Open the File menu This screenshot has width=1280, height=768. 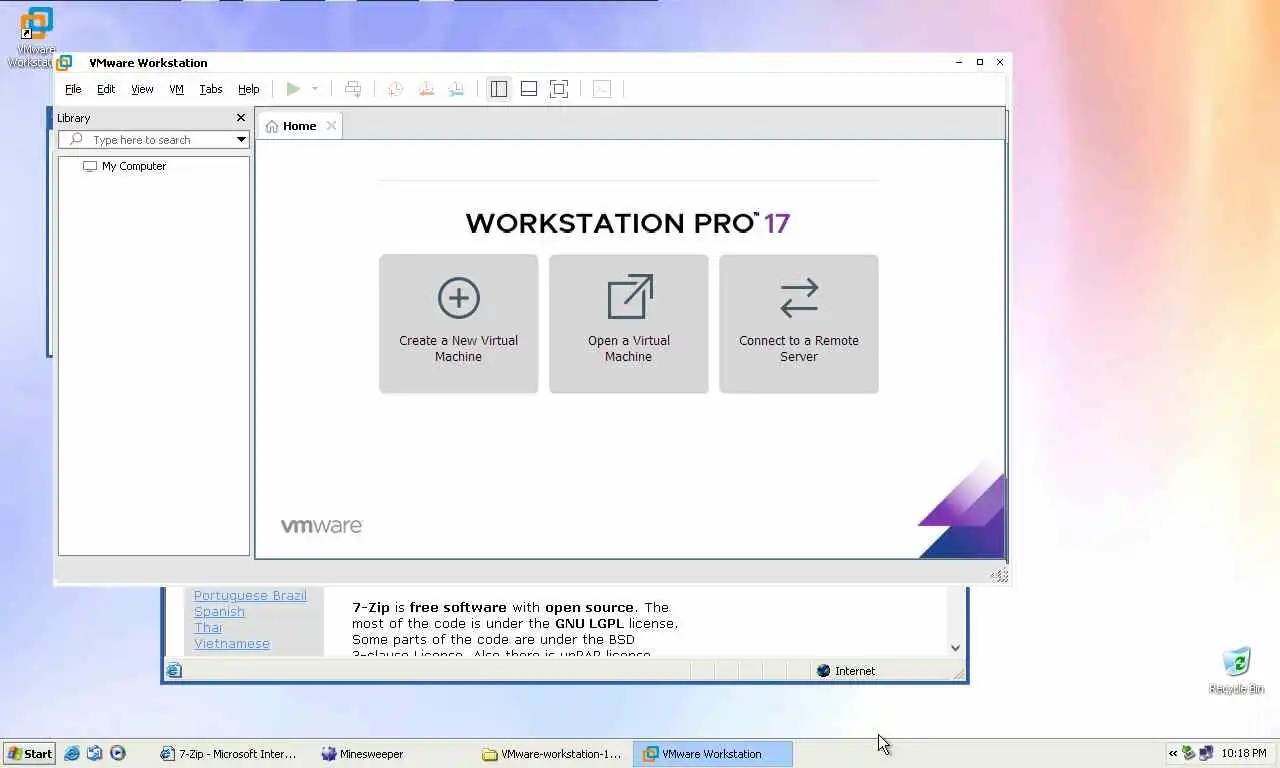coord(73,89)
